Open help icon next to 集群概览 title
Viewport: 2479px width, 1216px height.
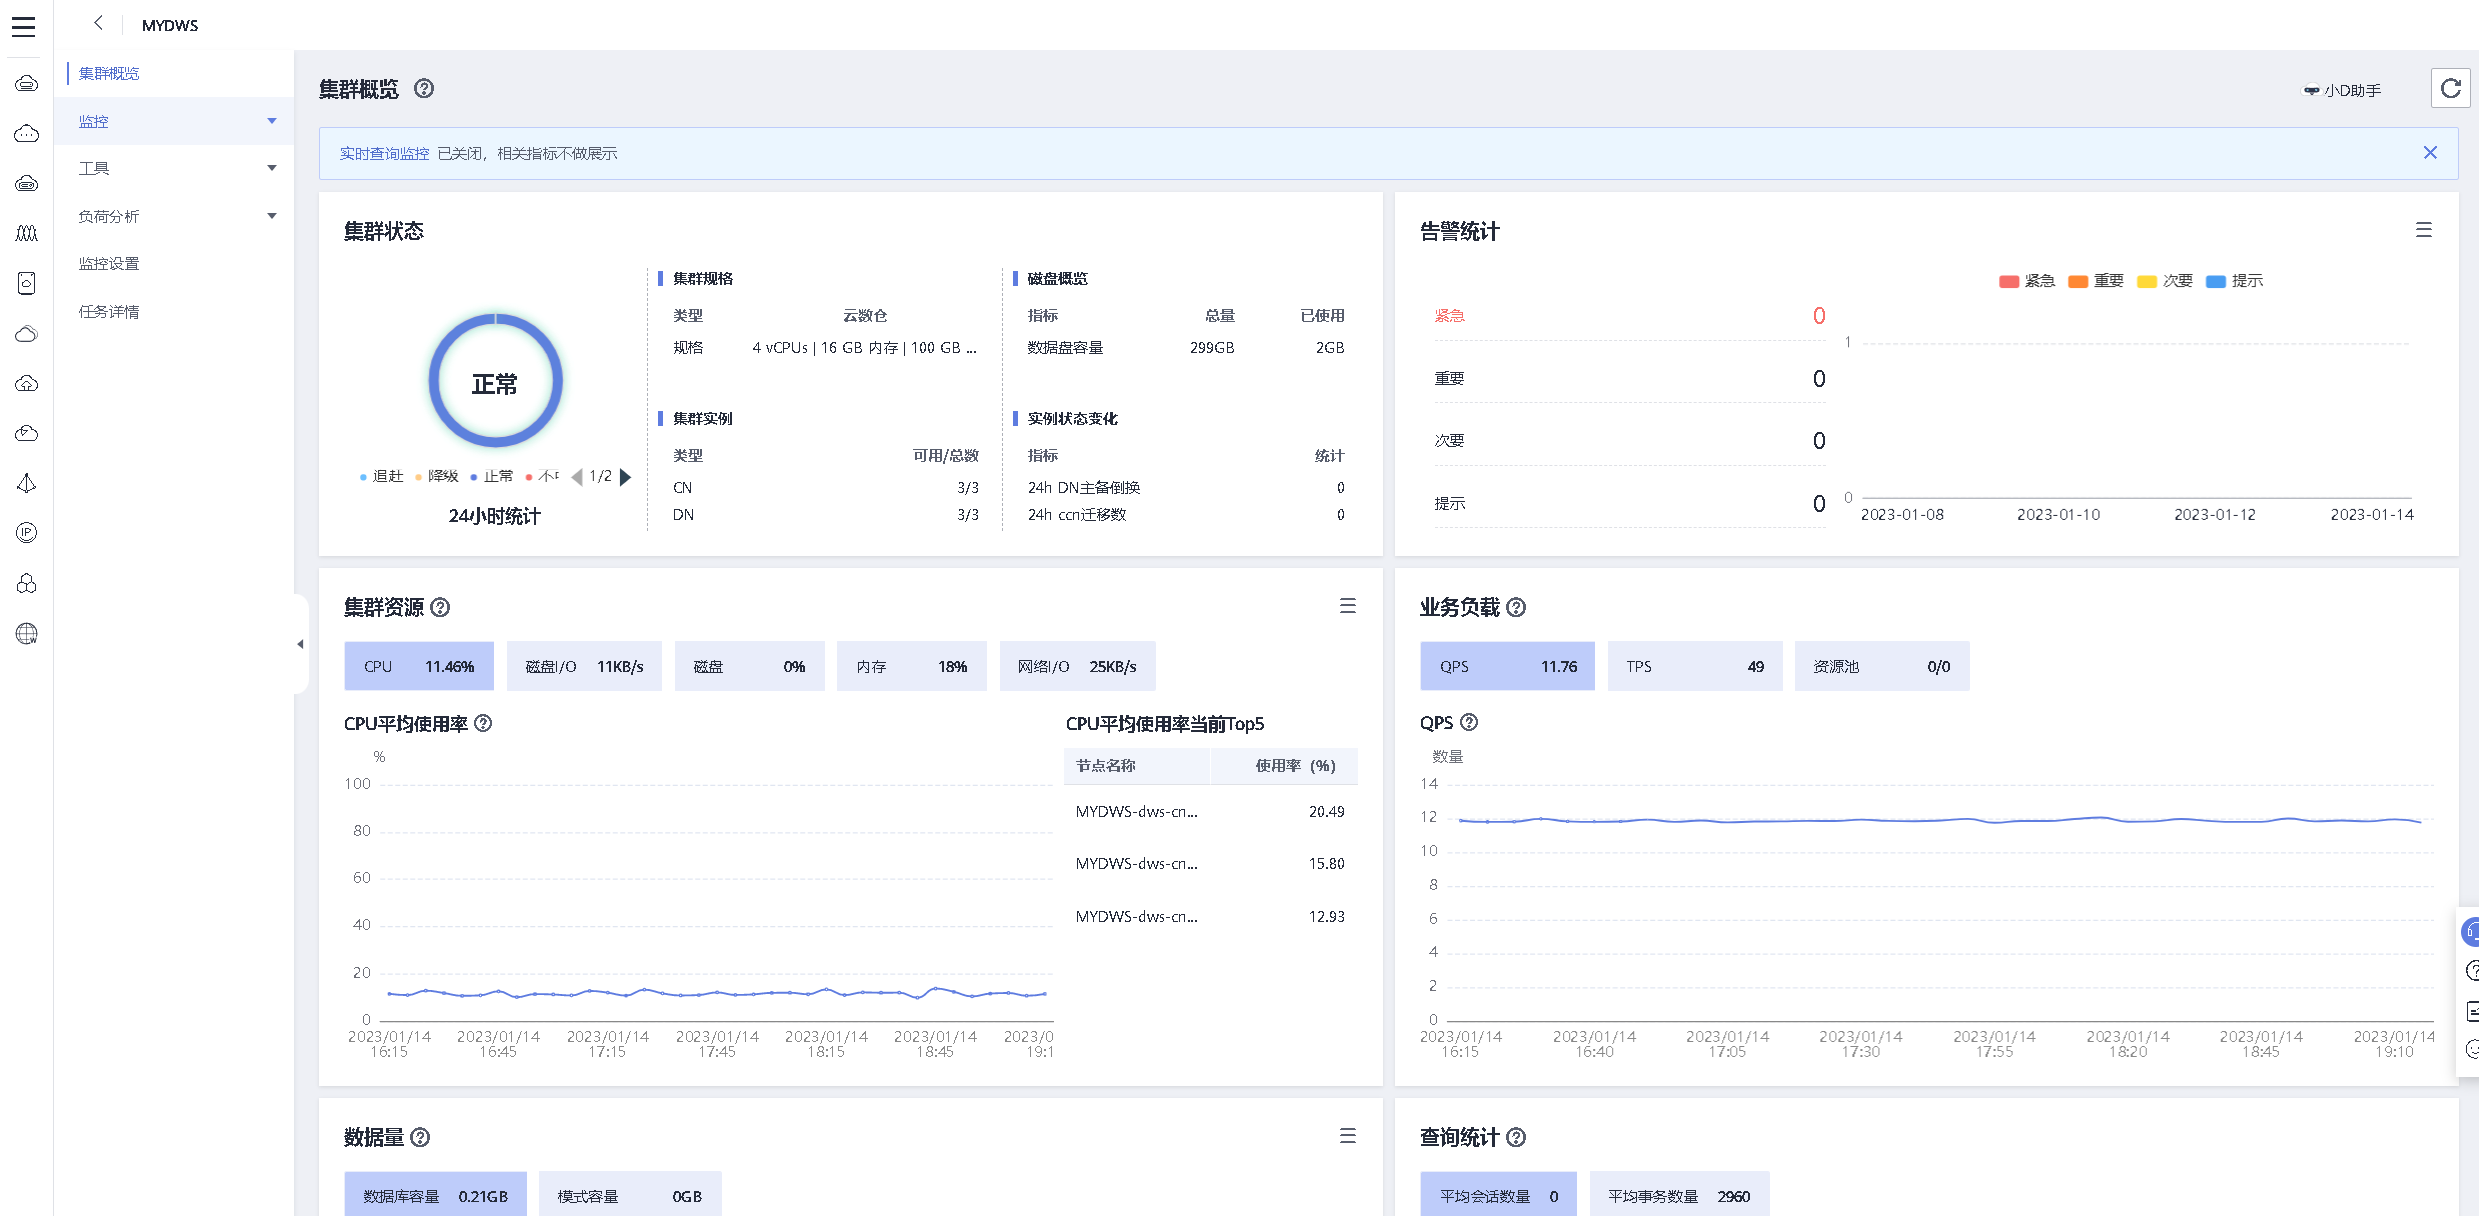[x=424, y=89]
